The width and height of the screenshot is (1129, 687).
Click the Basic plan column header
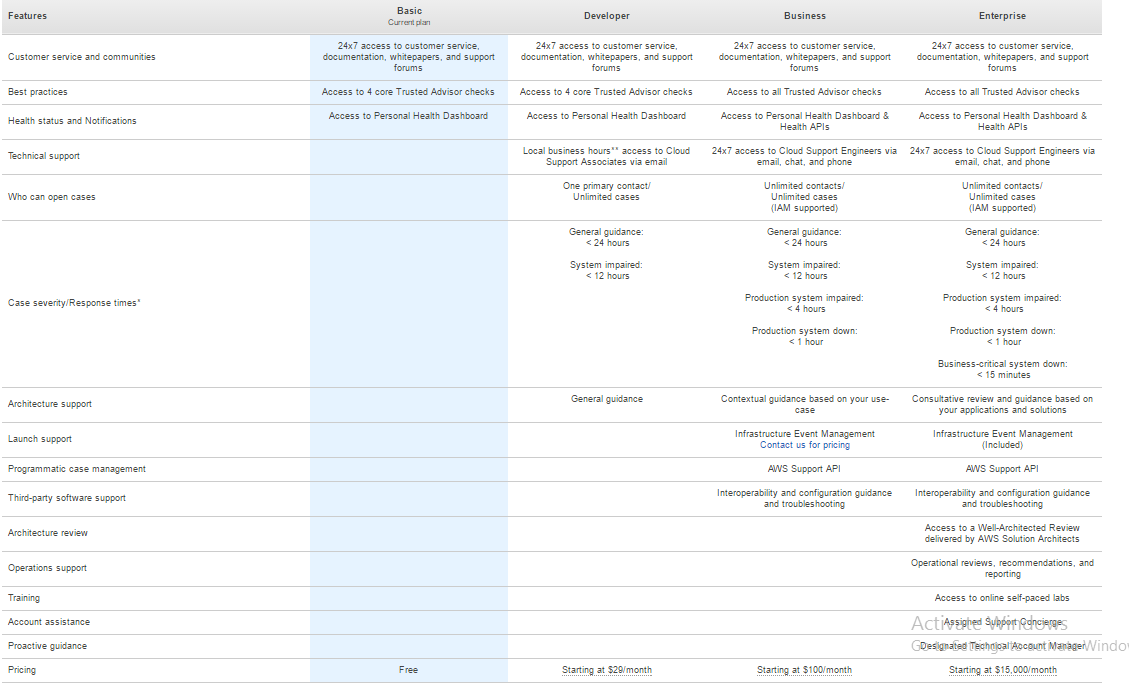408,12
